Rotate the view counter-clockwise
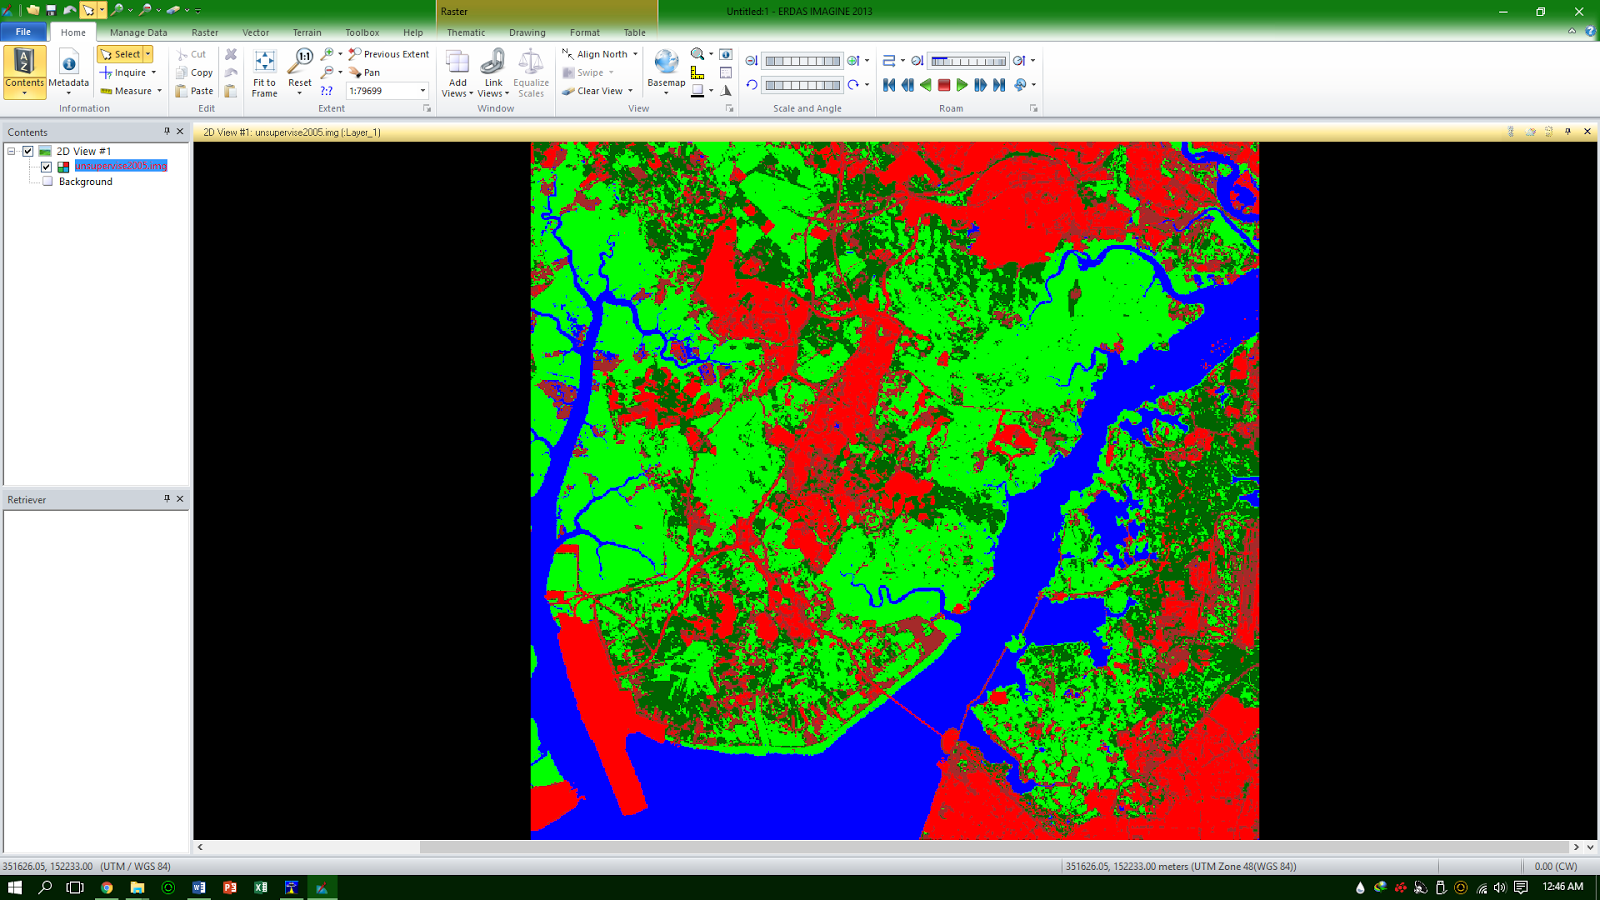 pyautogui.click(x=751, y=85)
